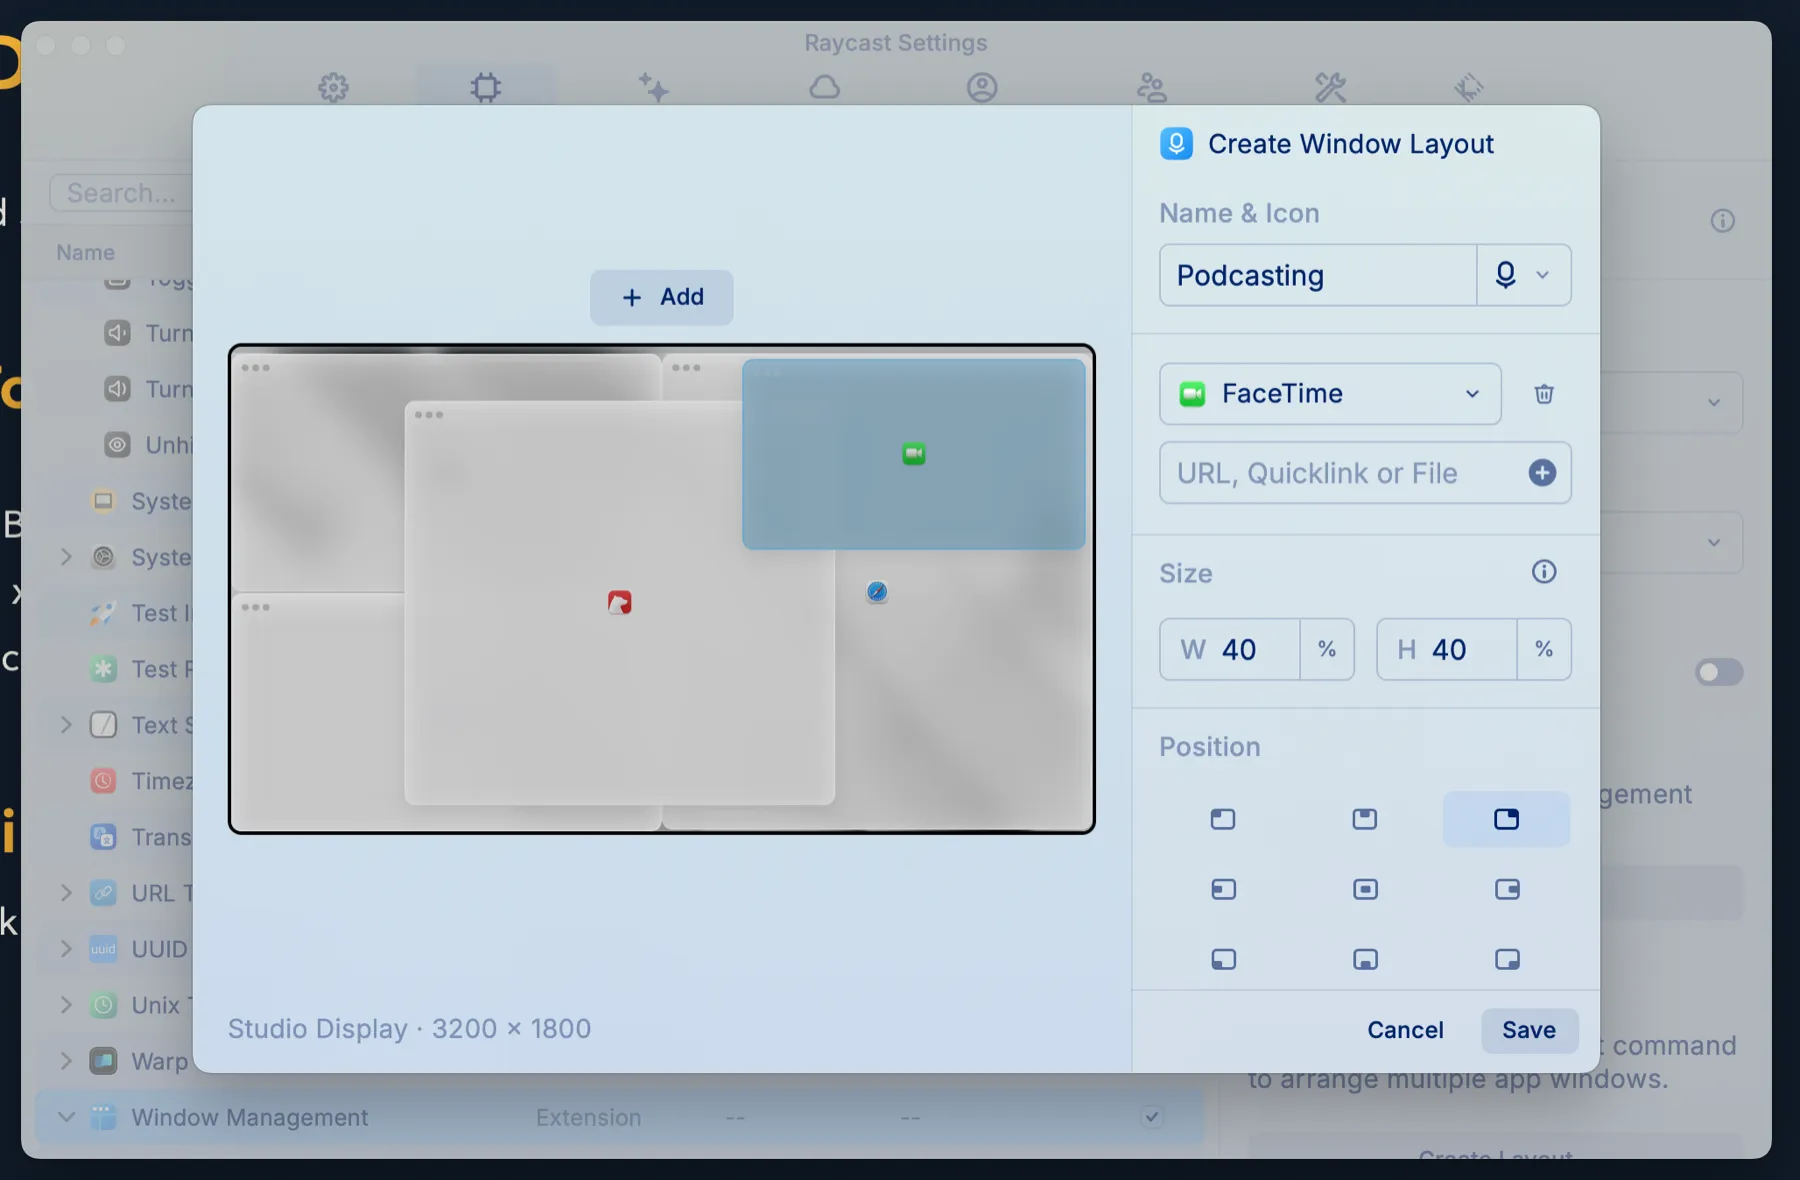The width and height of the screenshot is (1800, 1180).
Task: Flip the toggle beside the layout options
Action: tap(1718, 672)
